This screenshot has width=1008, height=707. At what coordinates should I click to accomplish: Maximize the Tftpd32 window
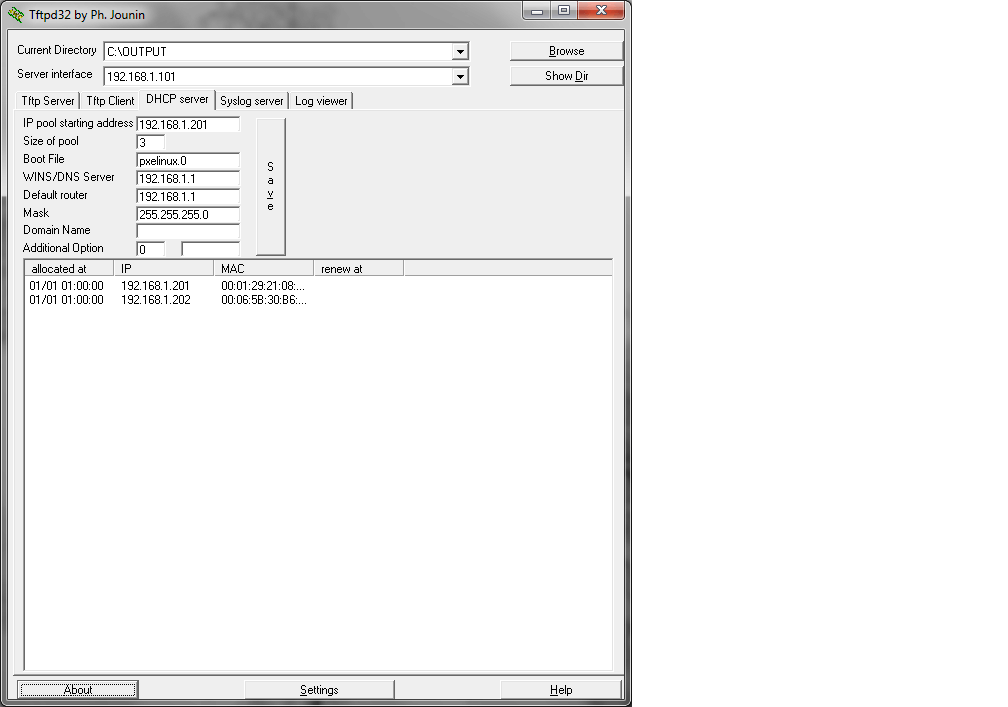(564, 10)
